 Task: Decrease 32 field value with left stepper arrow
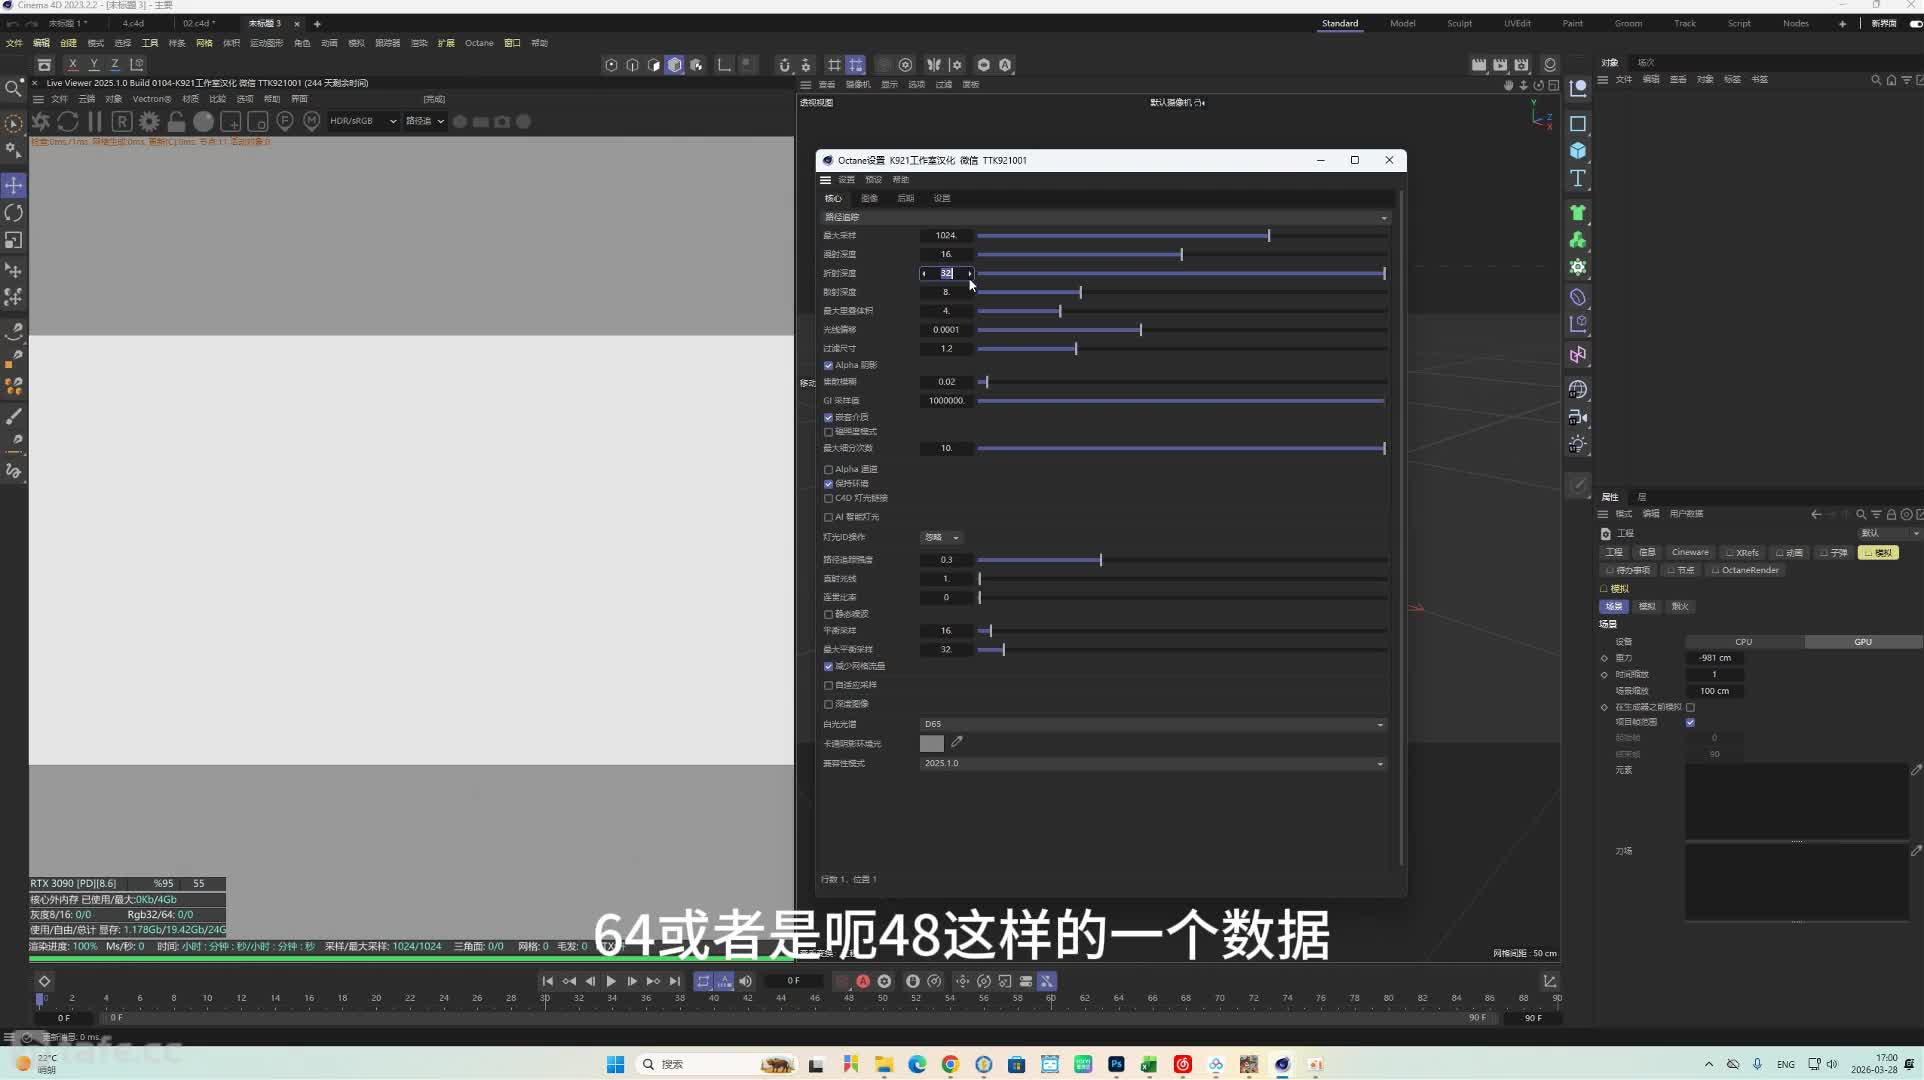point(924,273)
